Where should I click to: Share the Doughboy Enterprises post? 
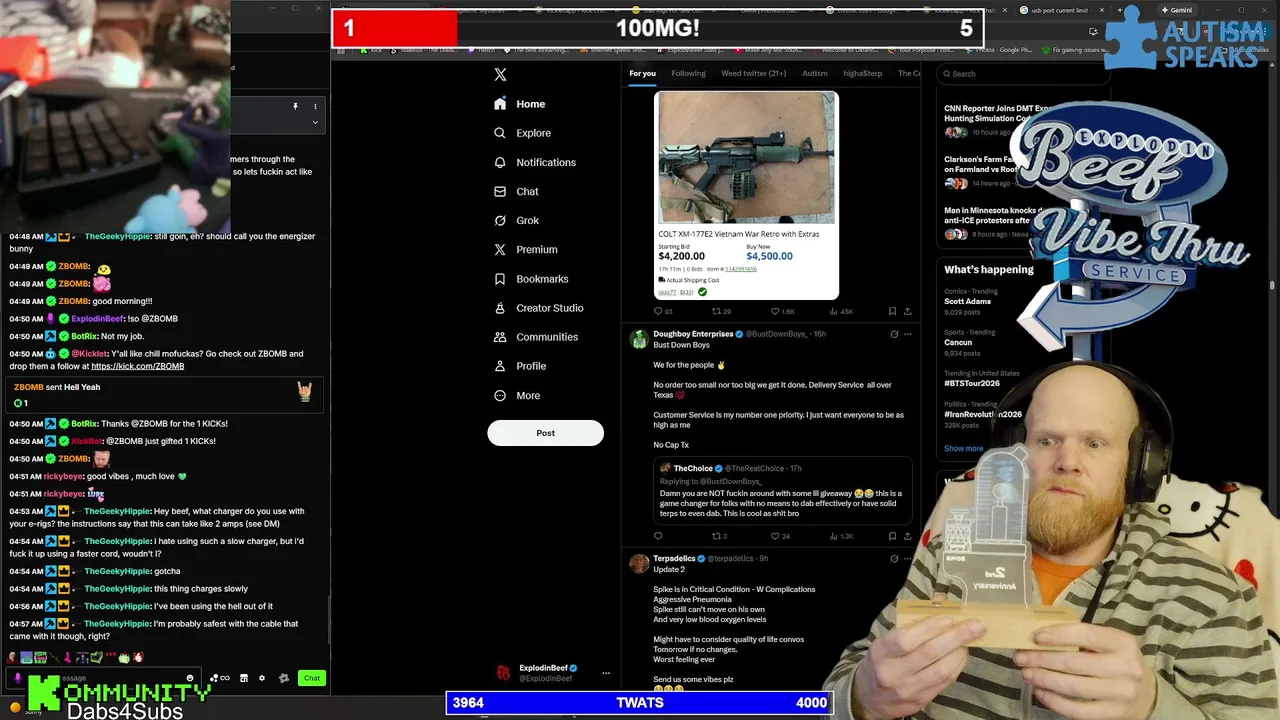(x=908, y=536)
